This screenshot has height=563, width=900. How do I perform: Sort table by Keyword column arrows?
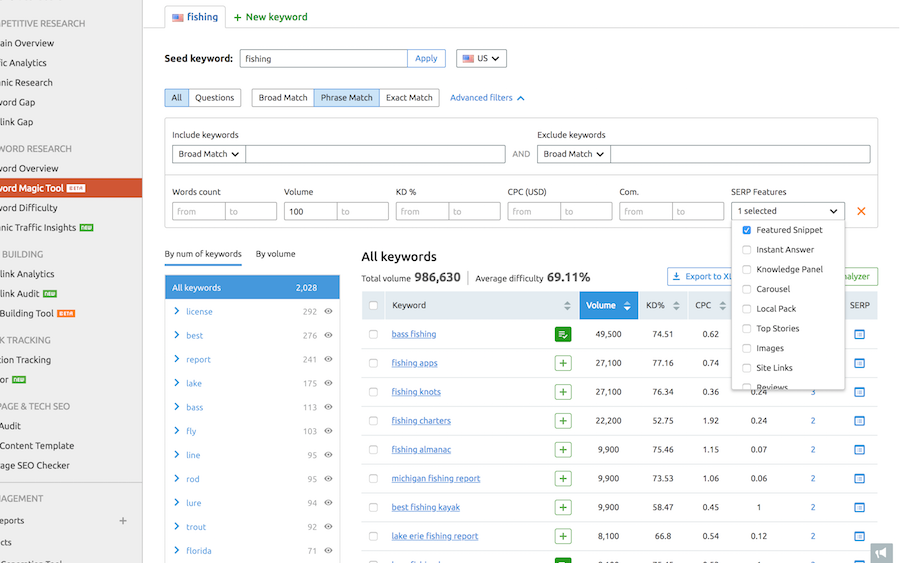click(x=567, y=305)
